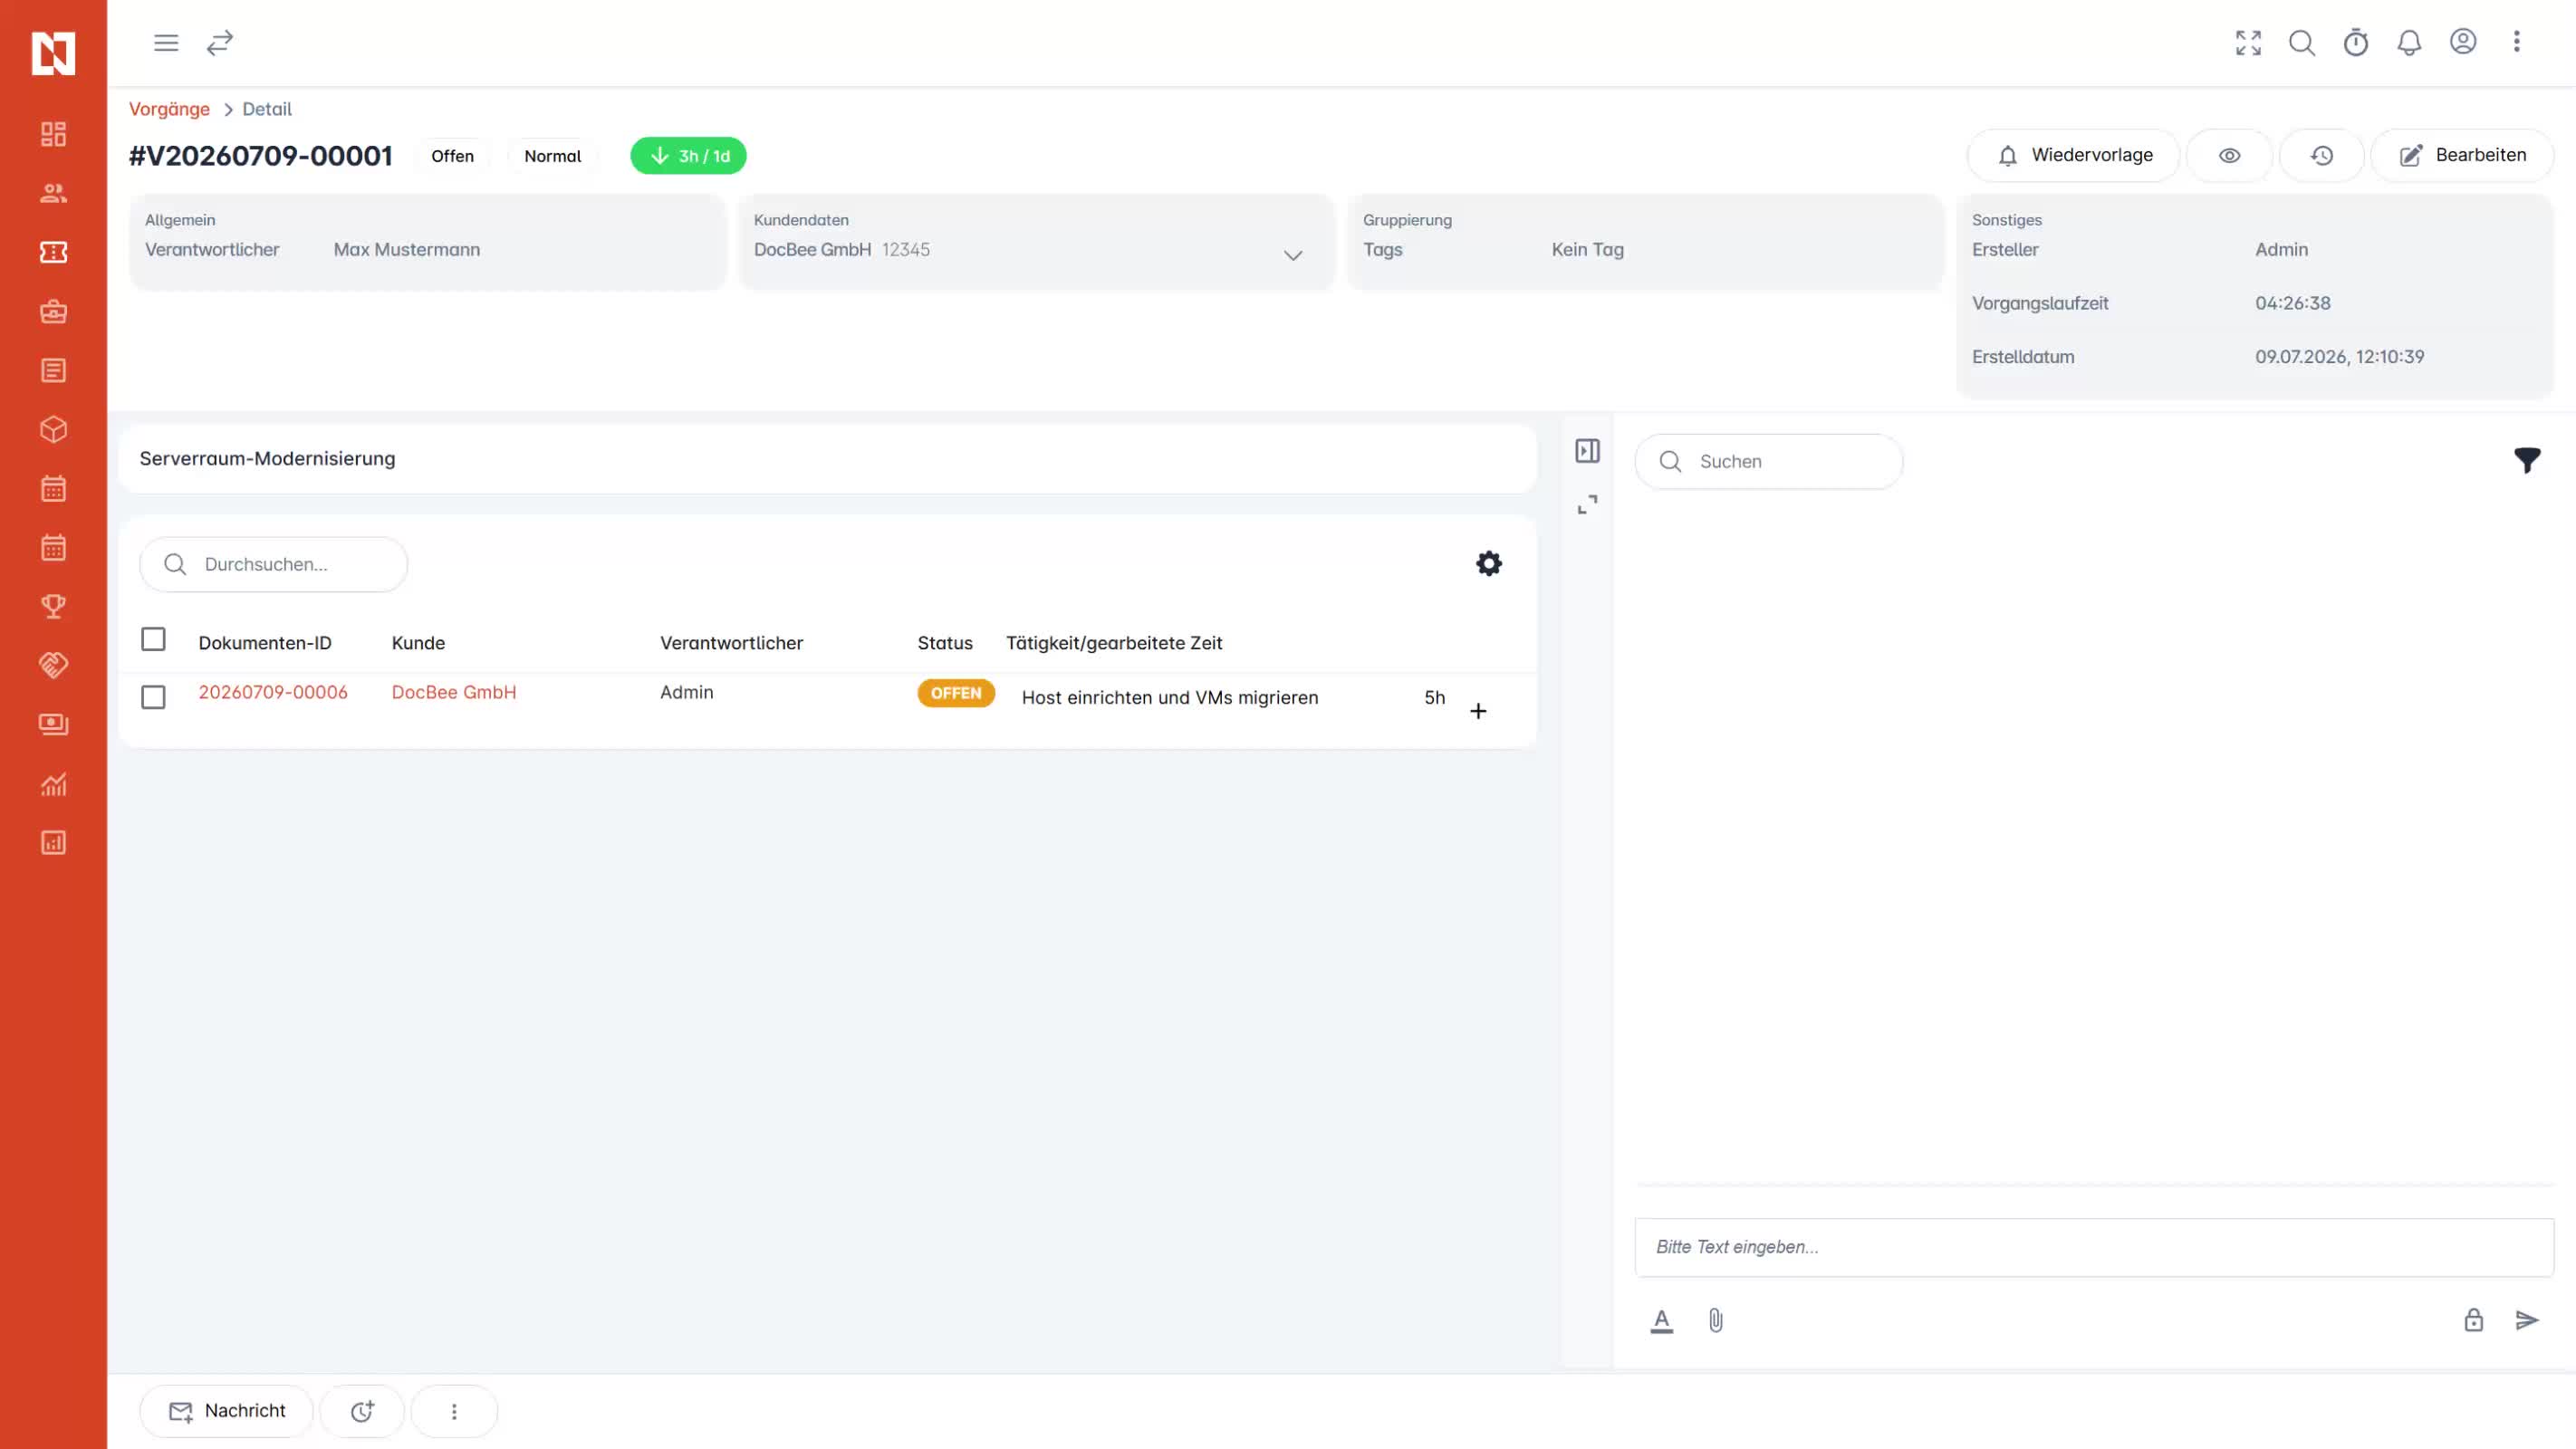Attach a file with paperclip icon
The image size is (2576, 1449).
click(1715, 1321)
